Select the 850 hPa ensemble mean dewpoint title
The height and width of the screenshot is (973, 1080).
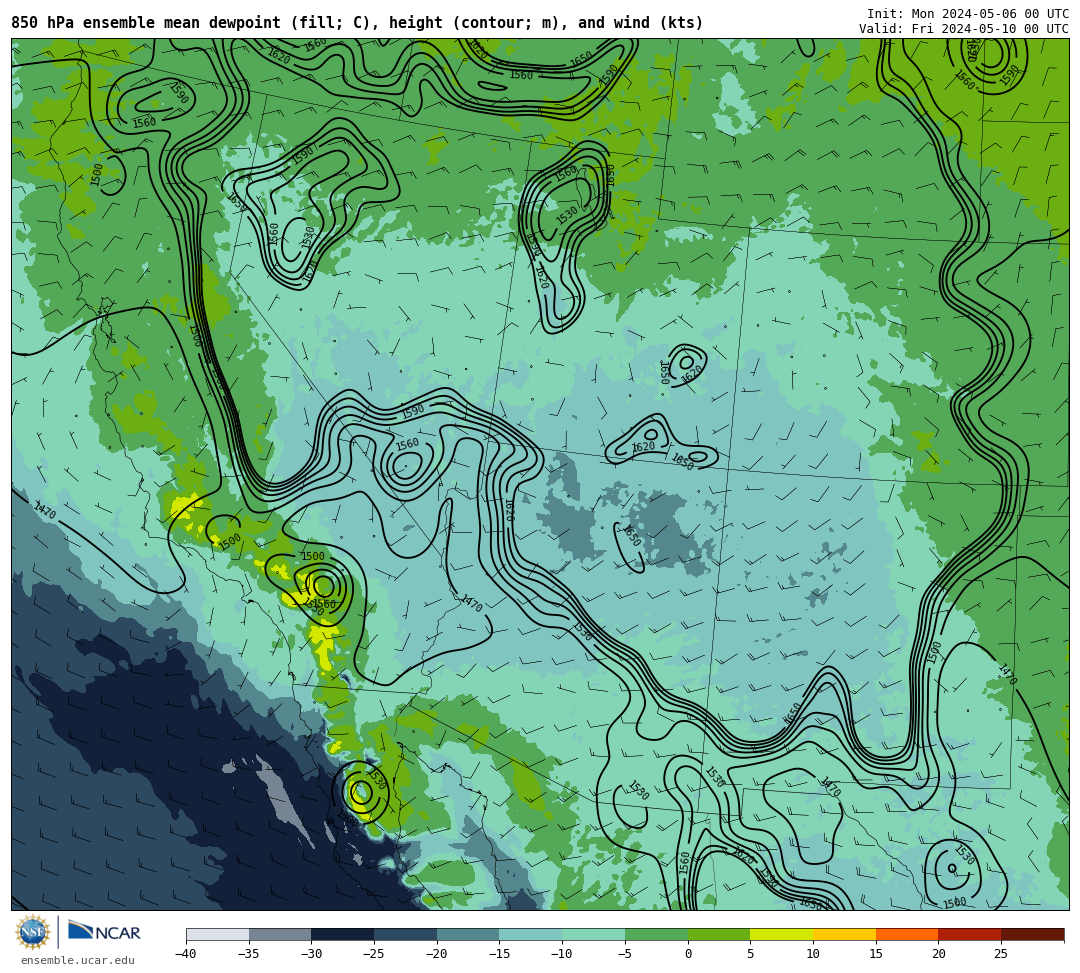(357, 23)
